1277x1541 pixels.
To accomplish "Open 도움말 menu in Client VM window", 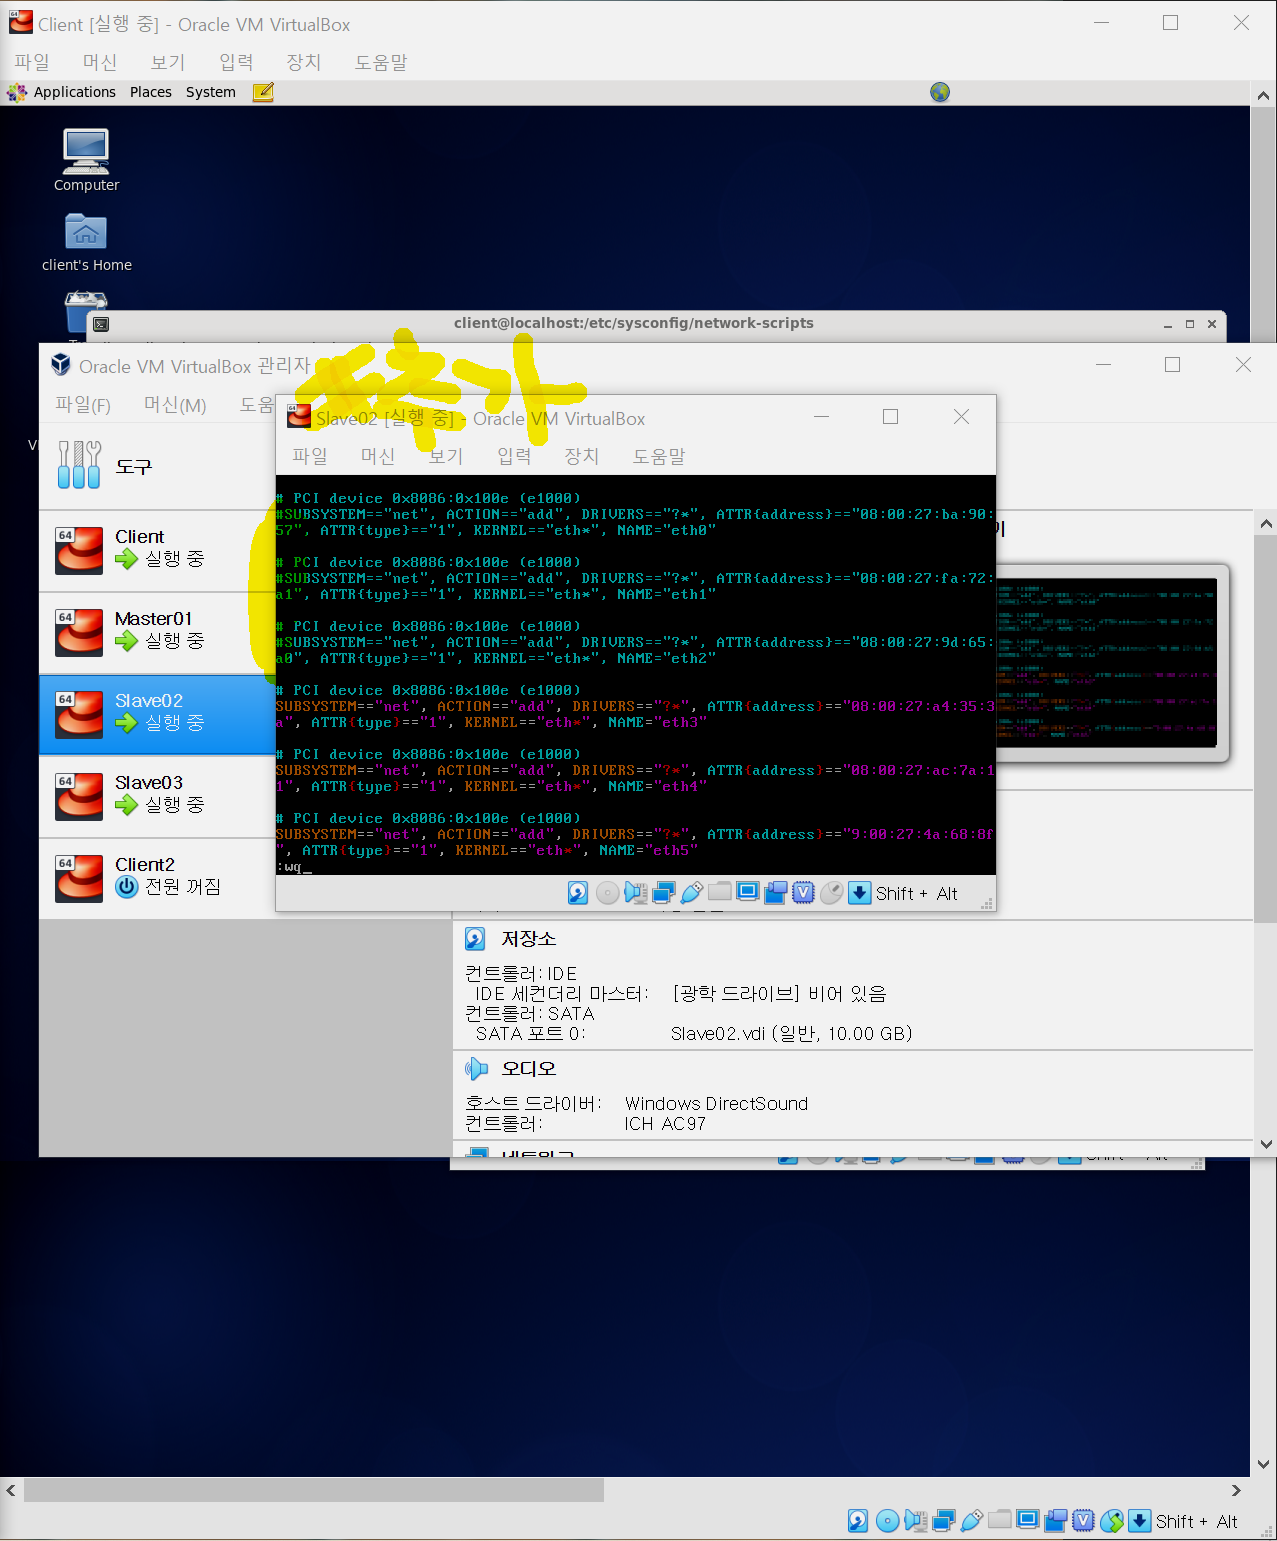I will pos(381,62).
